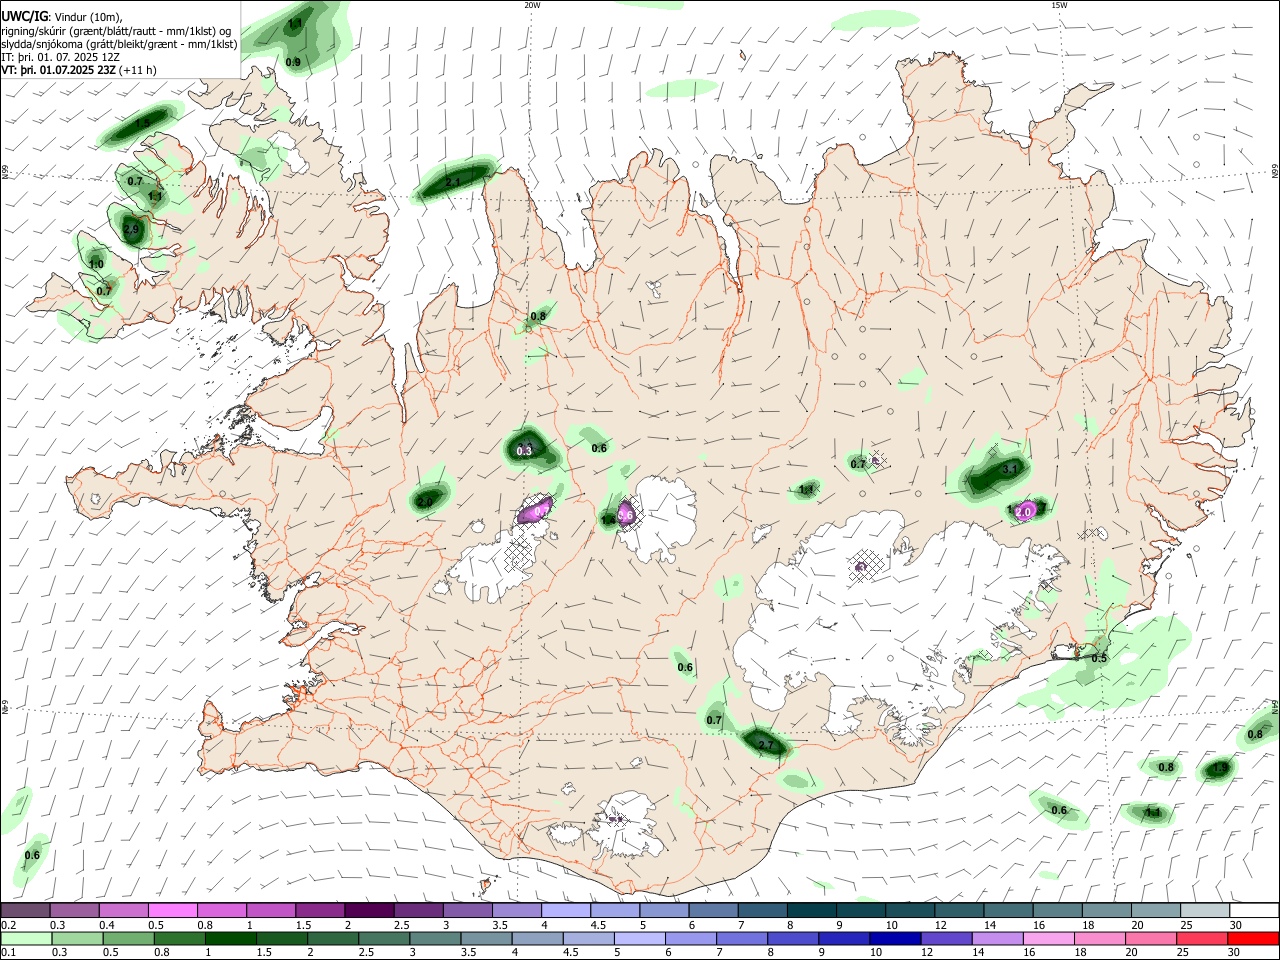Click the 2.7 rain value on the map
Viewport: 1280px width, 960px height.
767,745
